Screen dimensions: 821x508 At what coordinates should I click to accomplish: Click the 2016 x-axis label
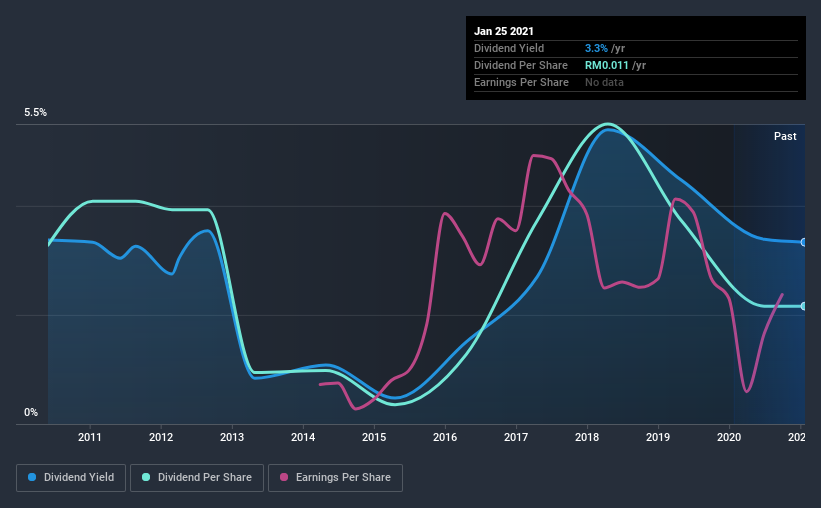[x=445, y=437]
